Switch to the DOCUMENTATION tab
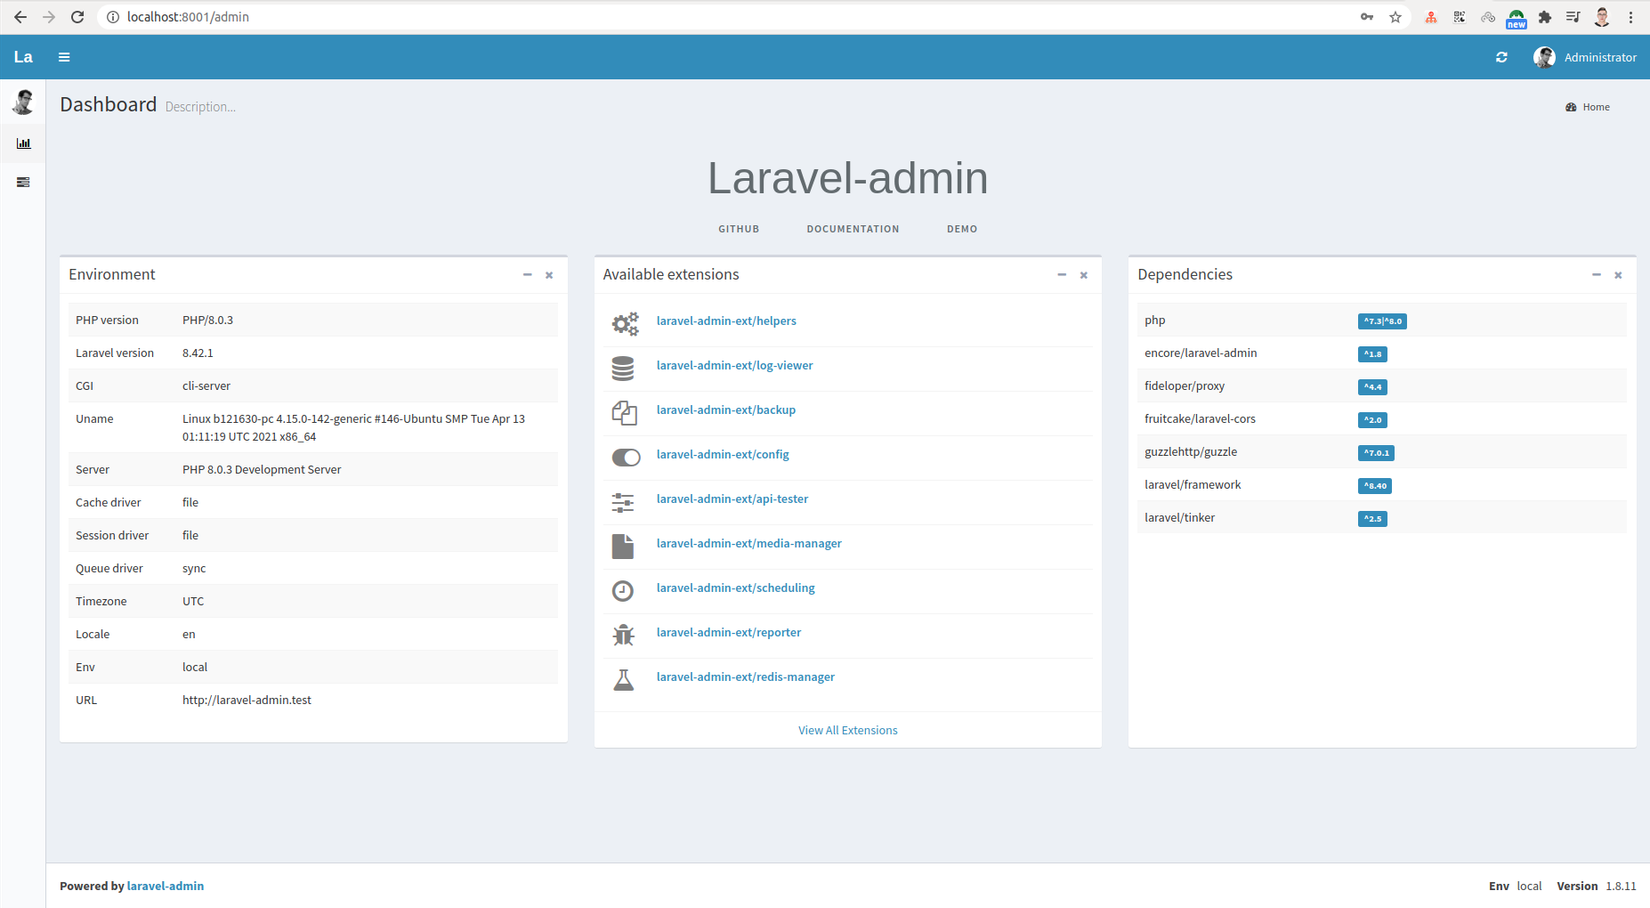 click(x=852, y=228)
